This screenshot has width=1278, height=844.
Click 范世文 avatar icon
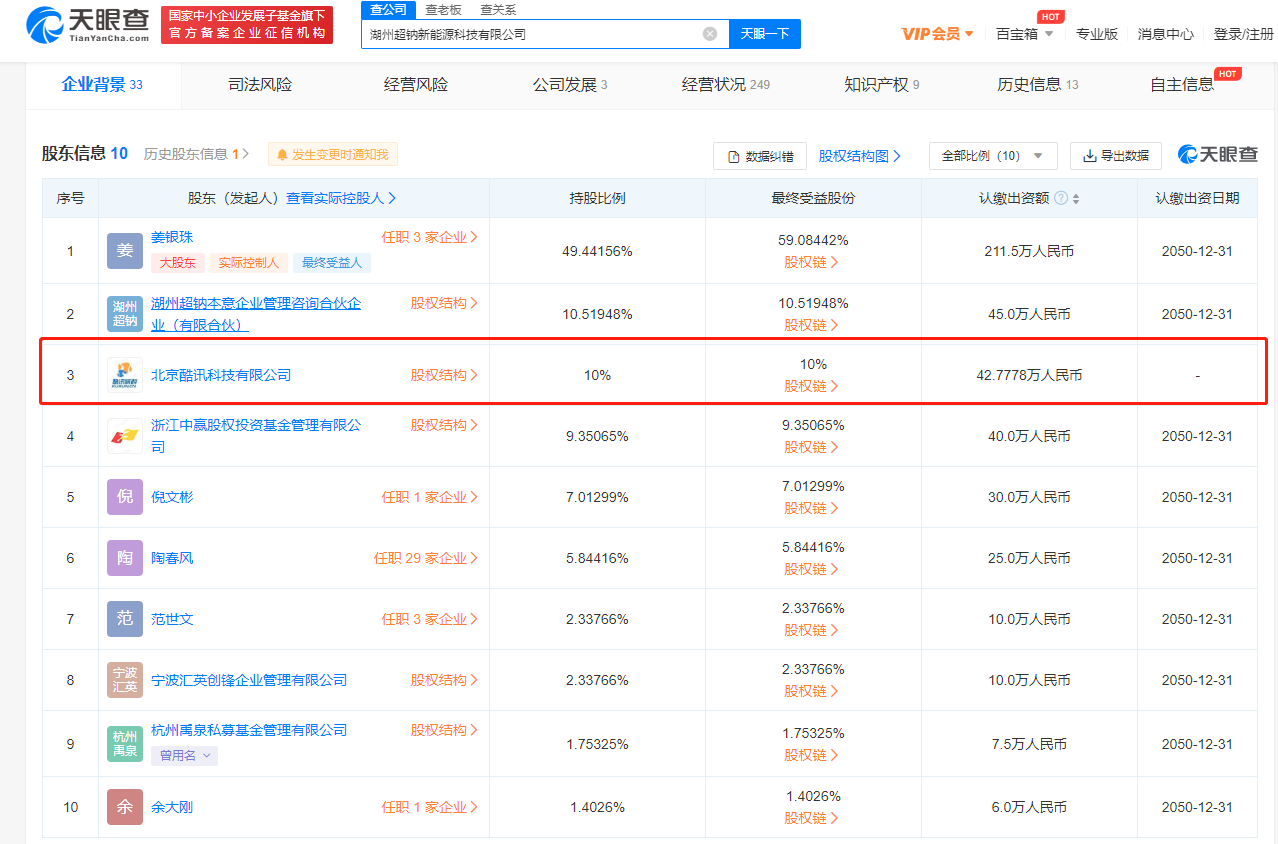(125, 619)
